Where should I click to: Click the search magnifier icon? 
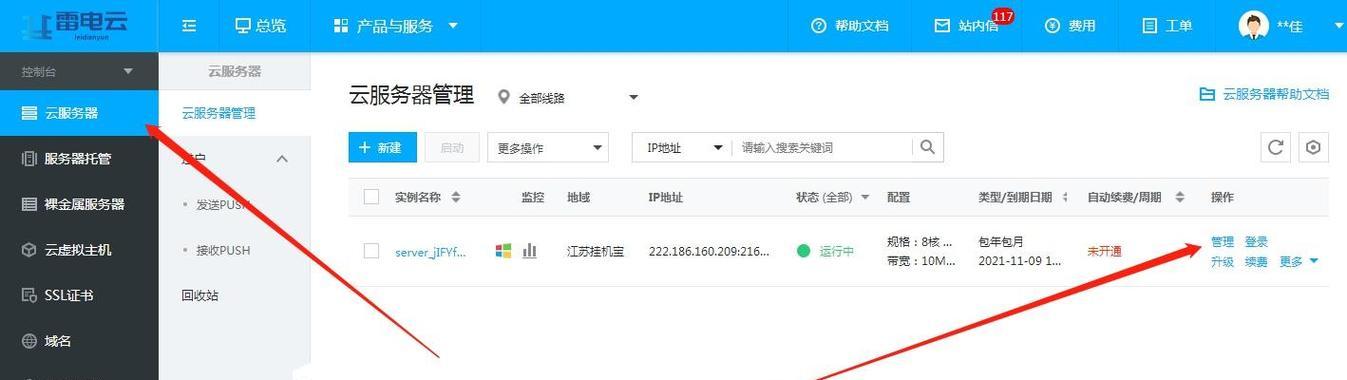tap(928, 147)
